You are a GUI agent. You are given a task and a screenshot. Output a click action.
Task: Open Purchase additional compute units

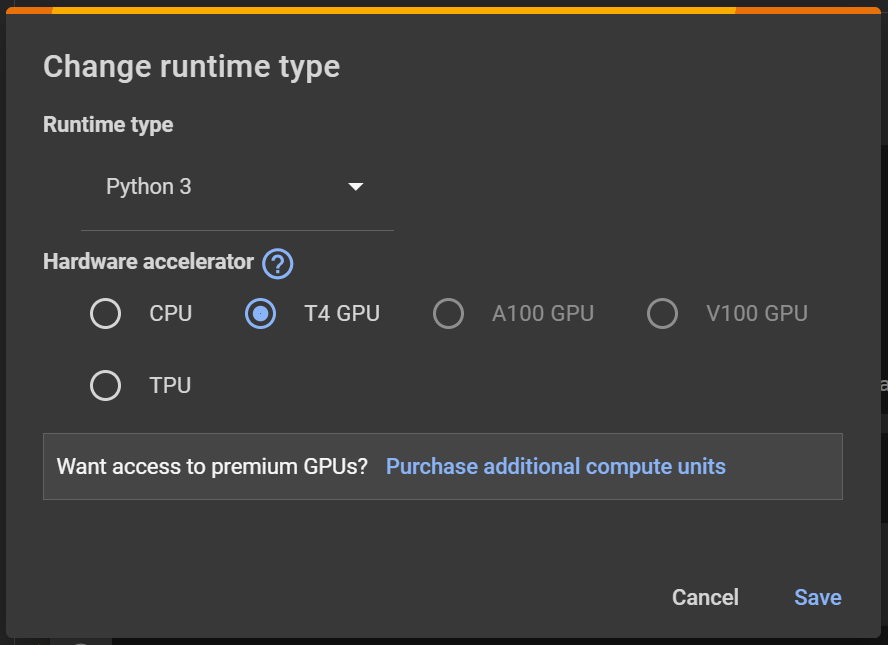pos(555,466)
